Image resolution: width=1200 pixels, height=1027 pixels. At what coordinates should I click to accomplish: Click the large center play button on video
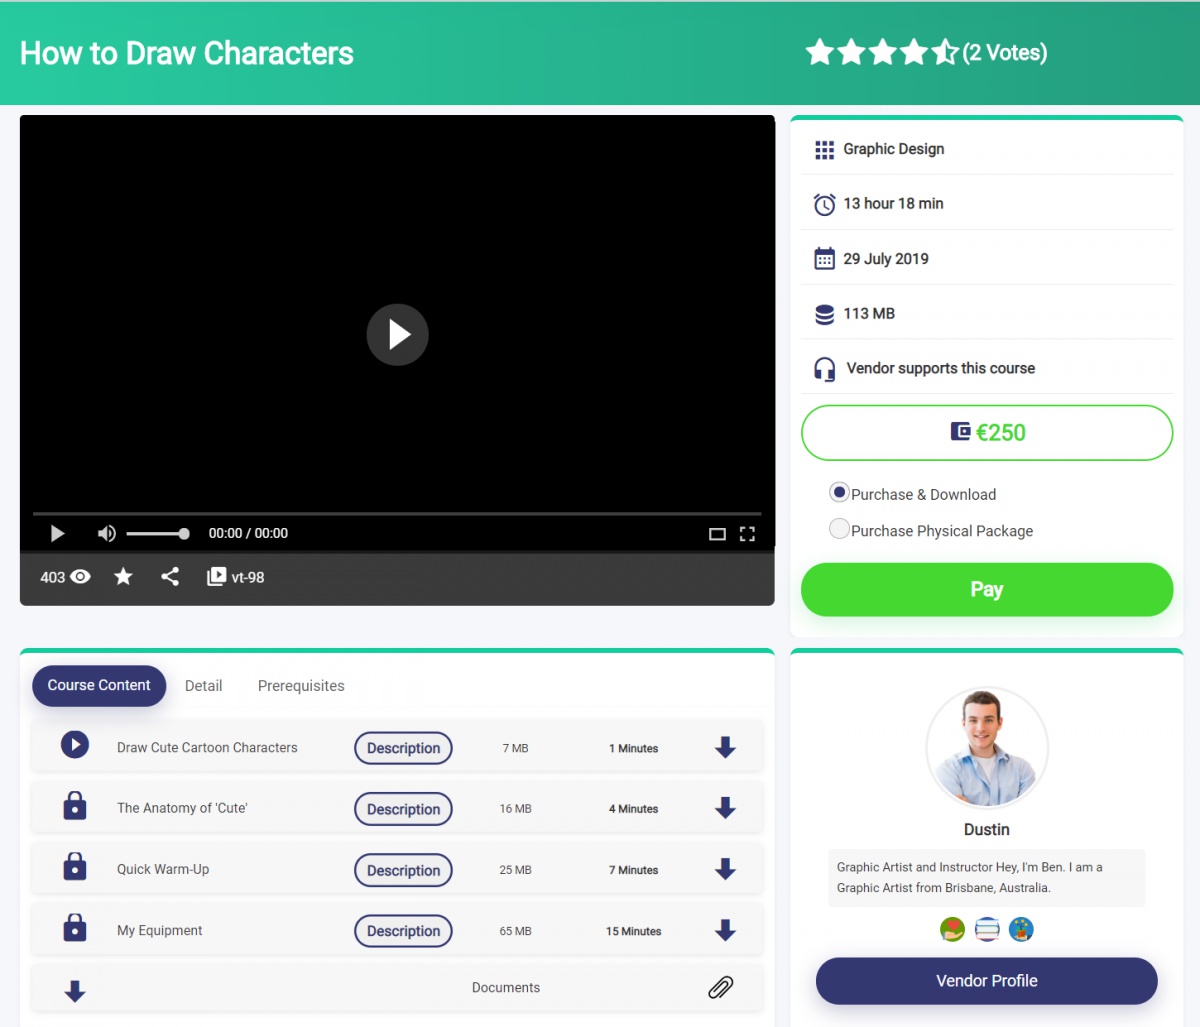(397, 334)
